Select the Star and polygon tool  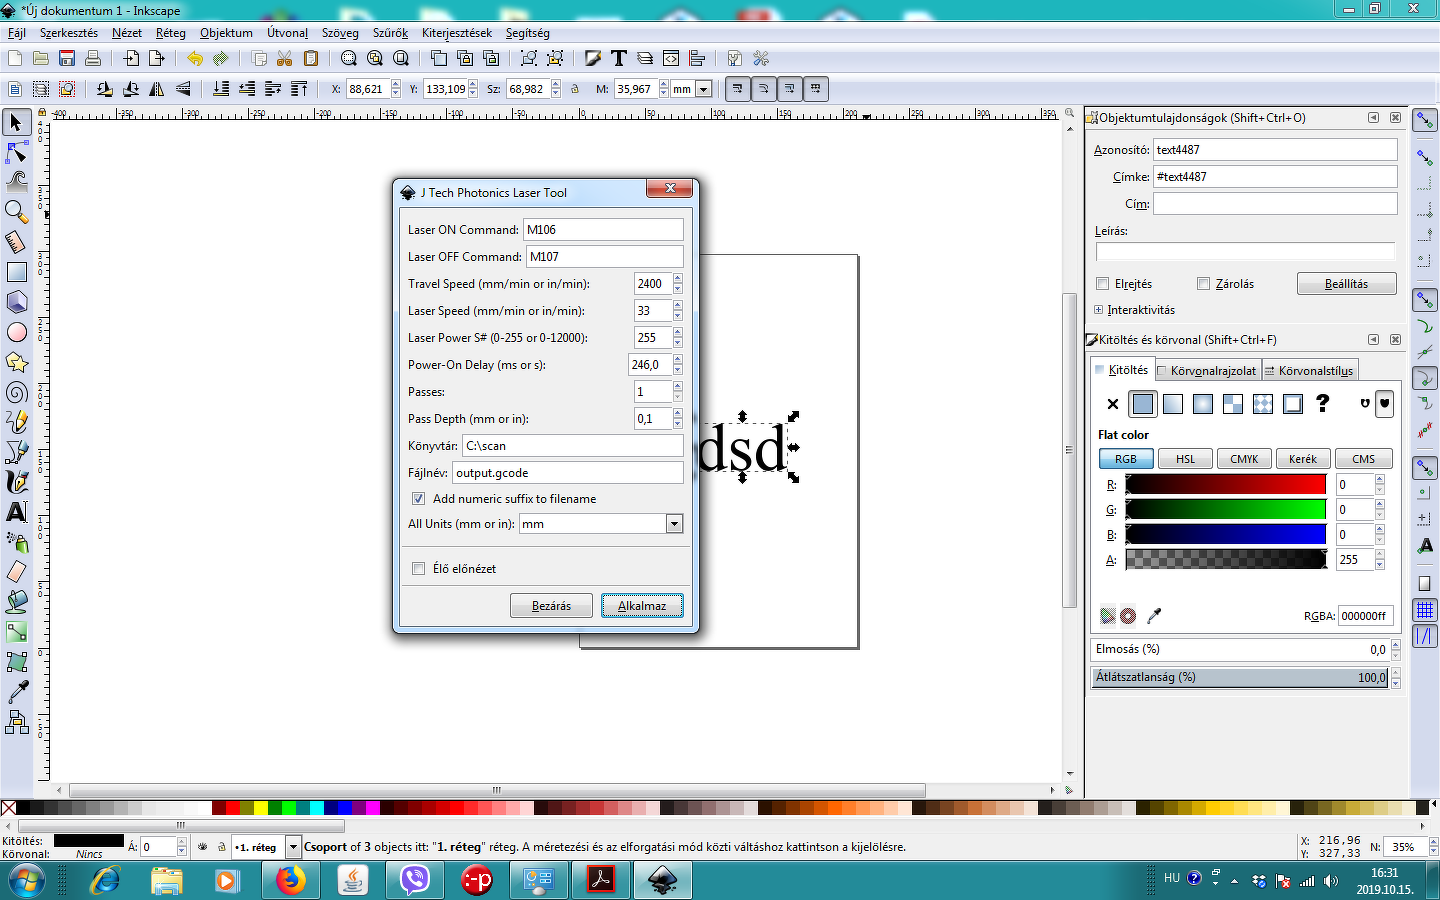(17, 362)
